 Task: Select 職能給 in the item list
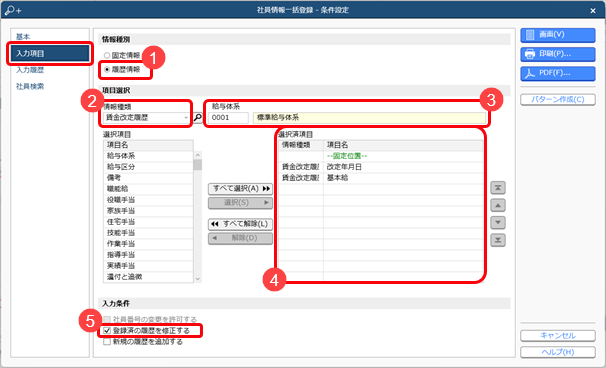tap(148, 189)
